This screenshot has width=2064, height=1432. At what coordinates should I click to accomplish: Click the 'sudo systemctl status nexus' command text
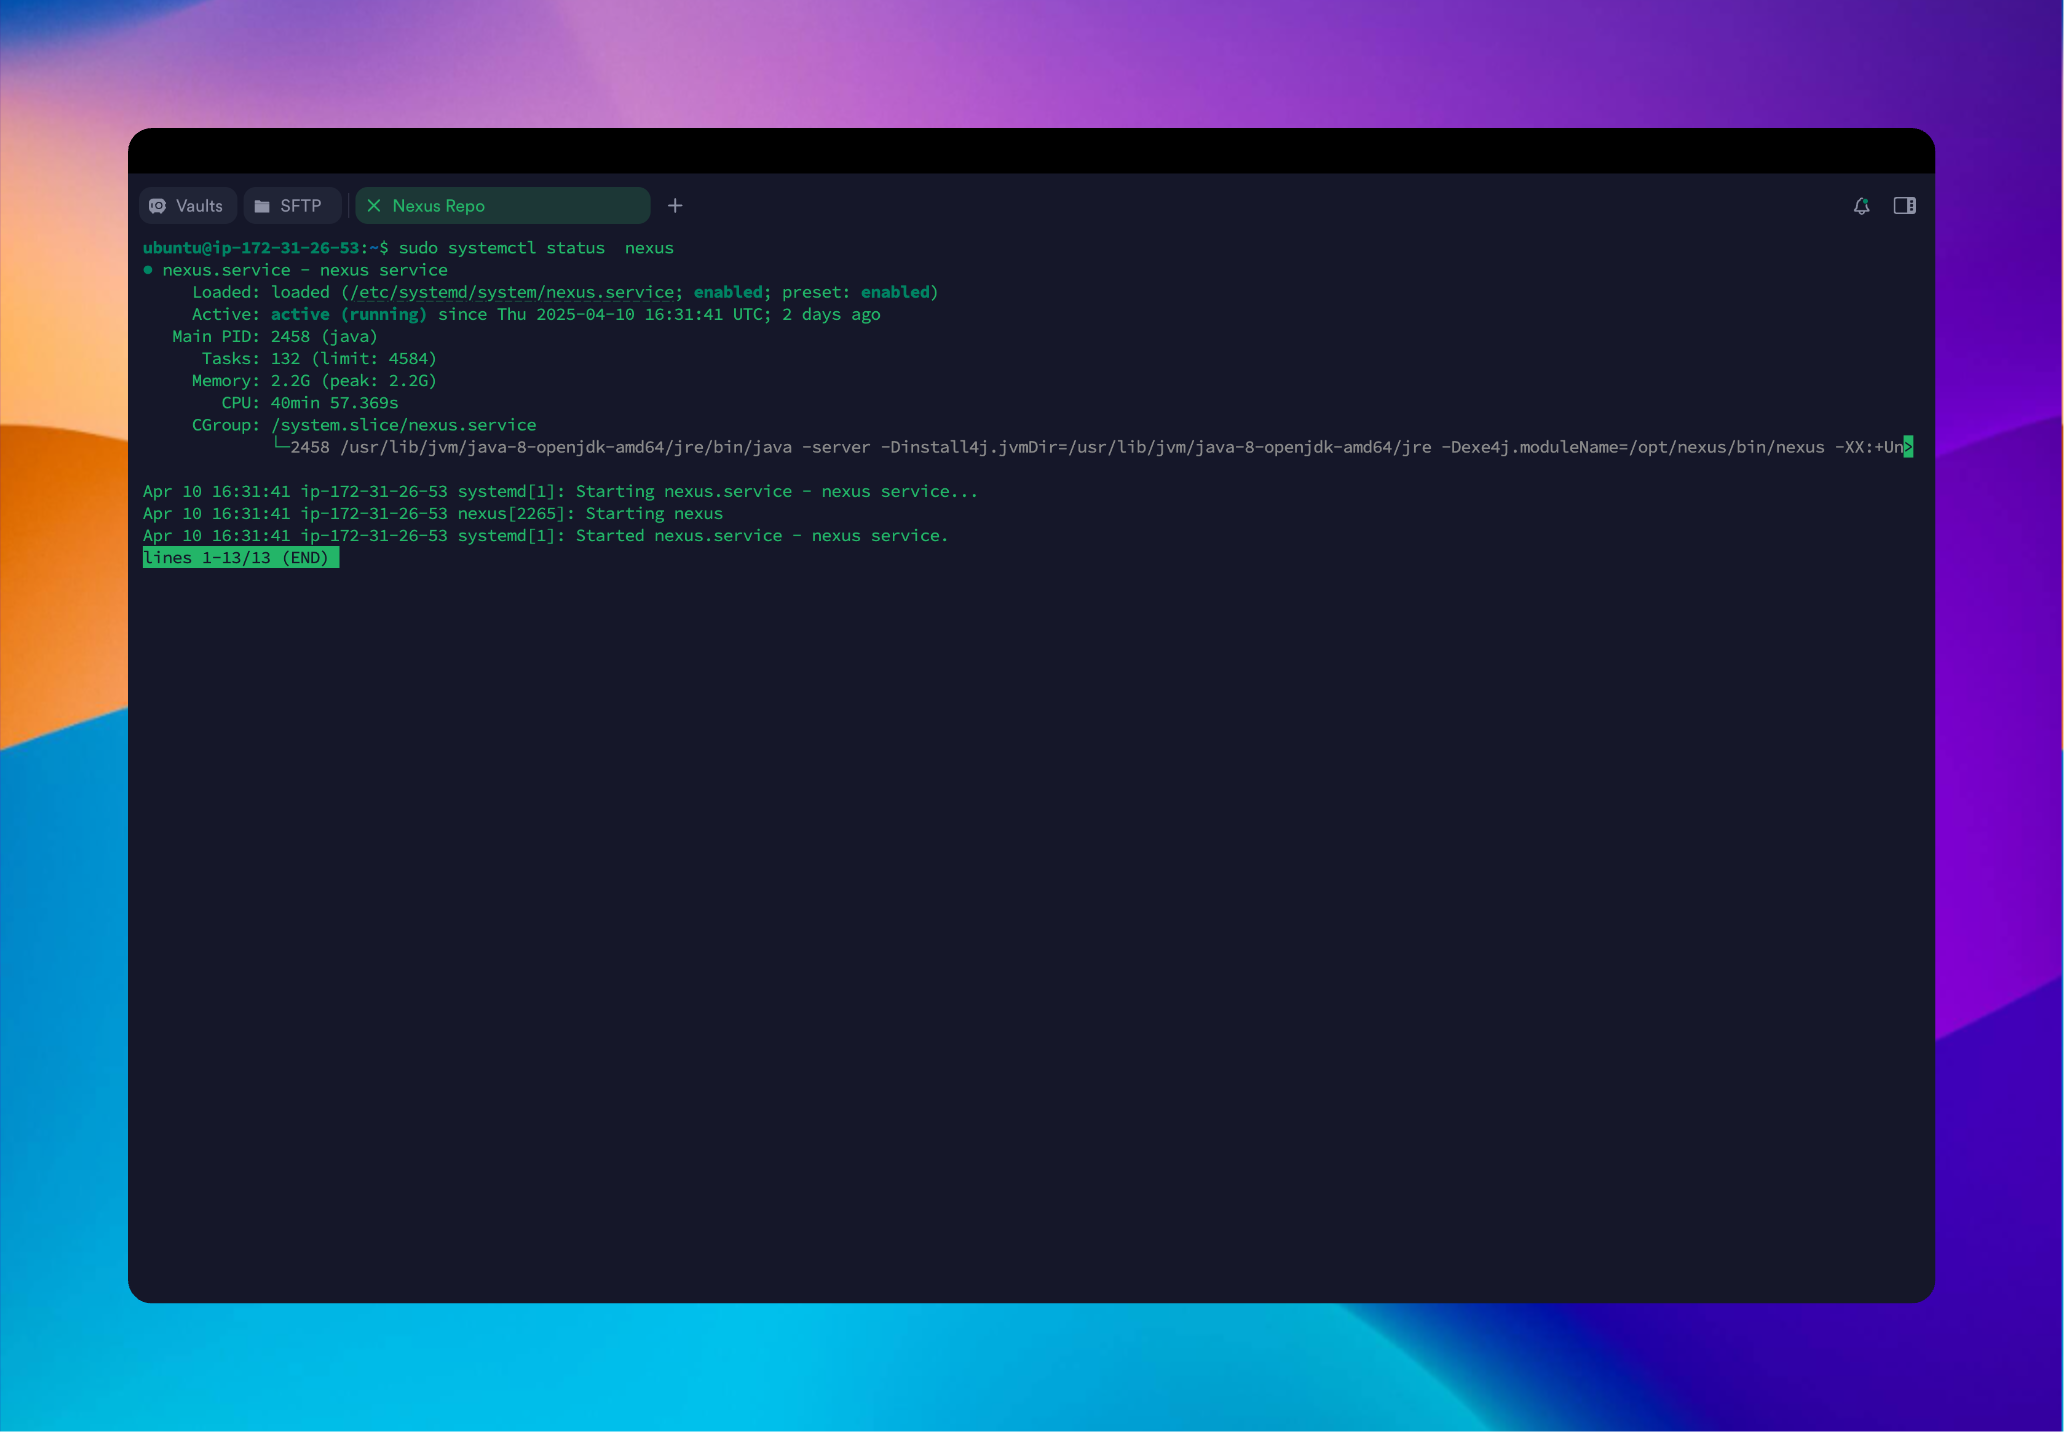536,248
